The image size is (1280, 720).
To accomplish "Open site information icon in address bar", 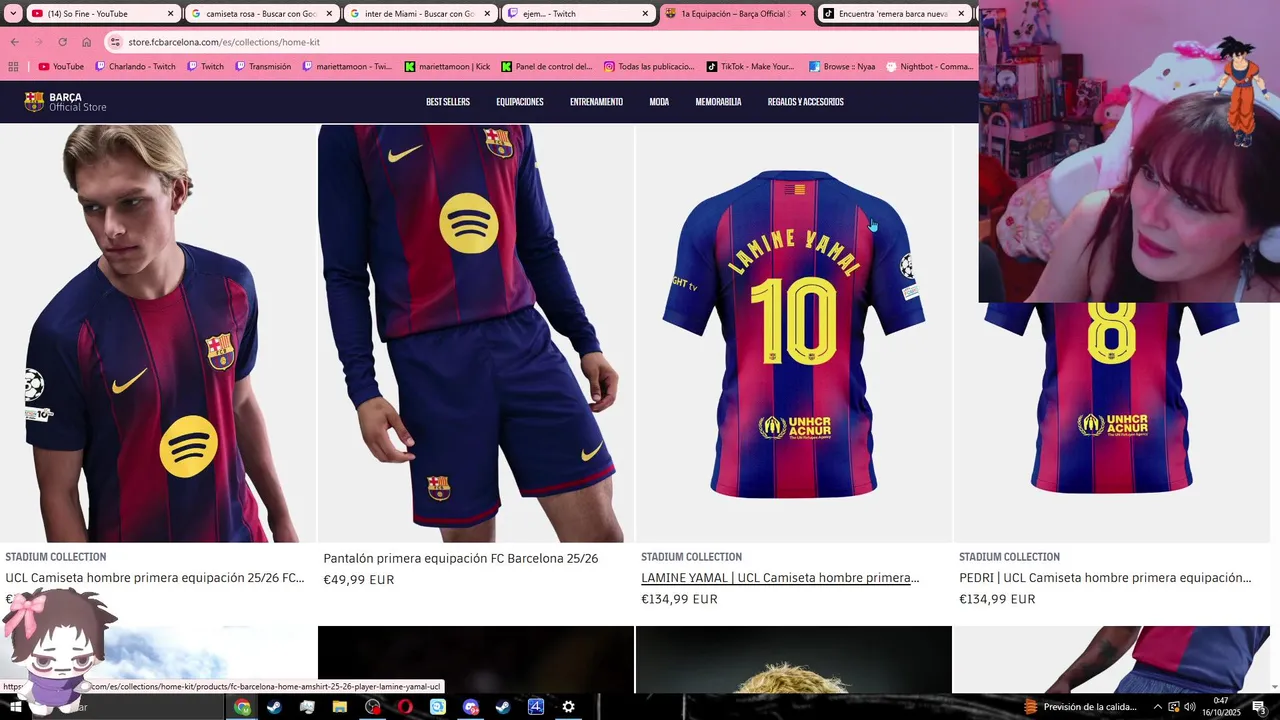I will (116, 42).
